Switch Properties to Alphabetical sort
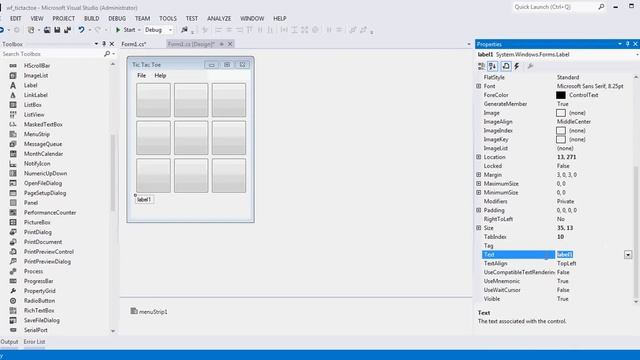 tap(493, 66)
